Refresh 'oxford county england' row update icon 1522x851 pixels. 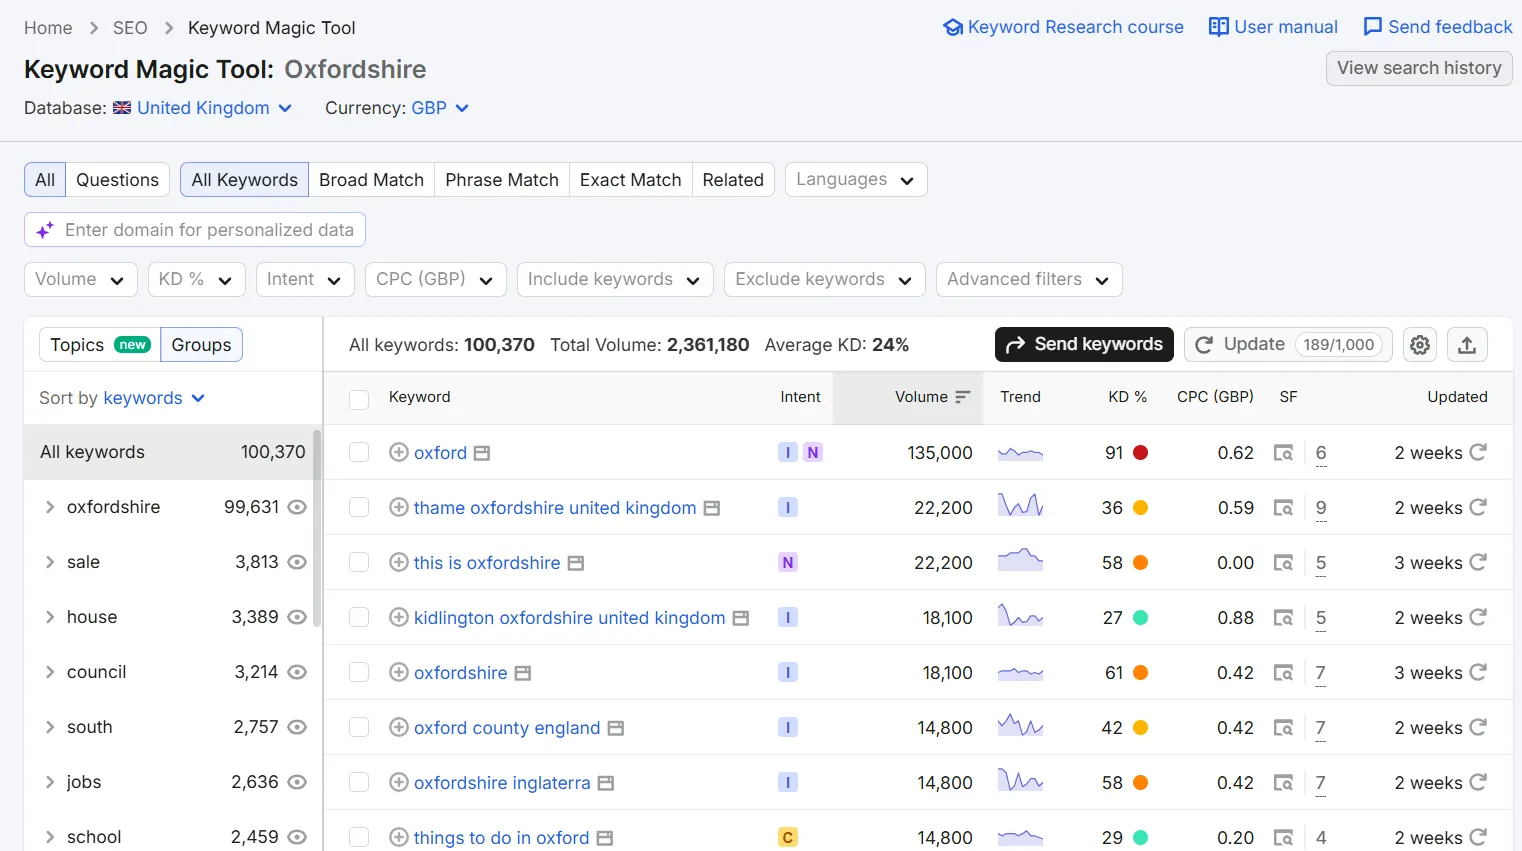click(1478, 727)
